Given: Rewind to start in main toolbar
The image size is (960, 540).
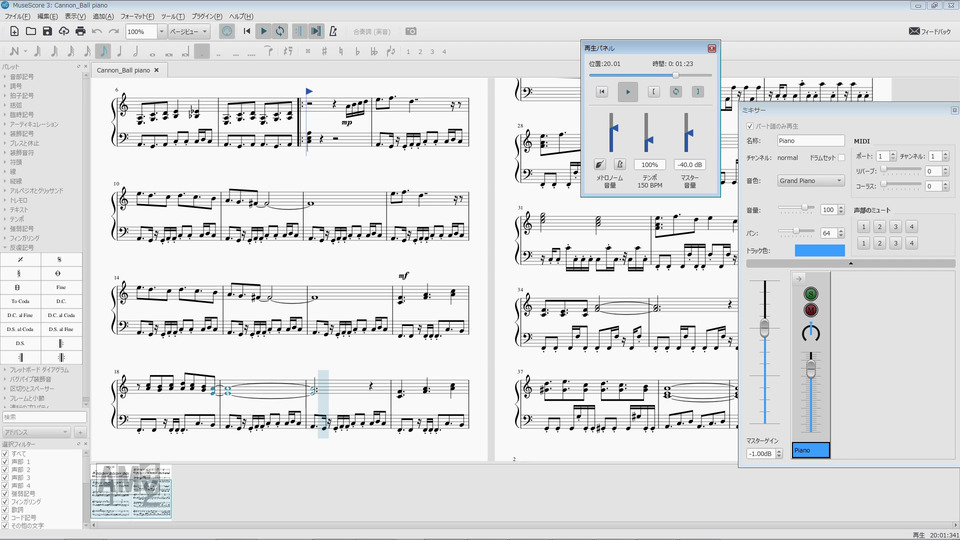Looking at the screenshot, I should pos(247,31).
